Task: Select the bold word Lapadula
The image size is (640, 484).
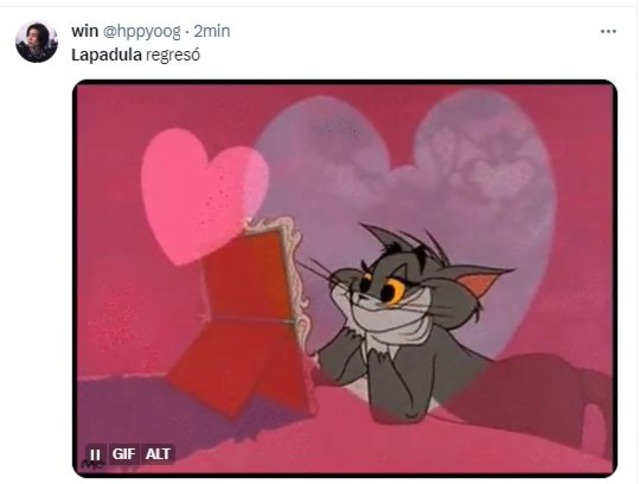Action: point(107,55)
